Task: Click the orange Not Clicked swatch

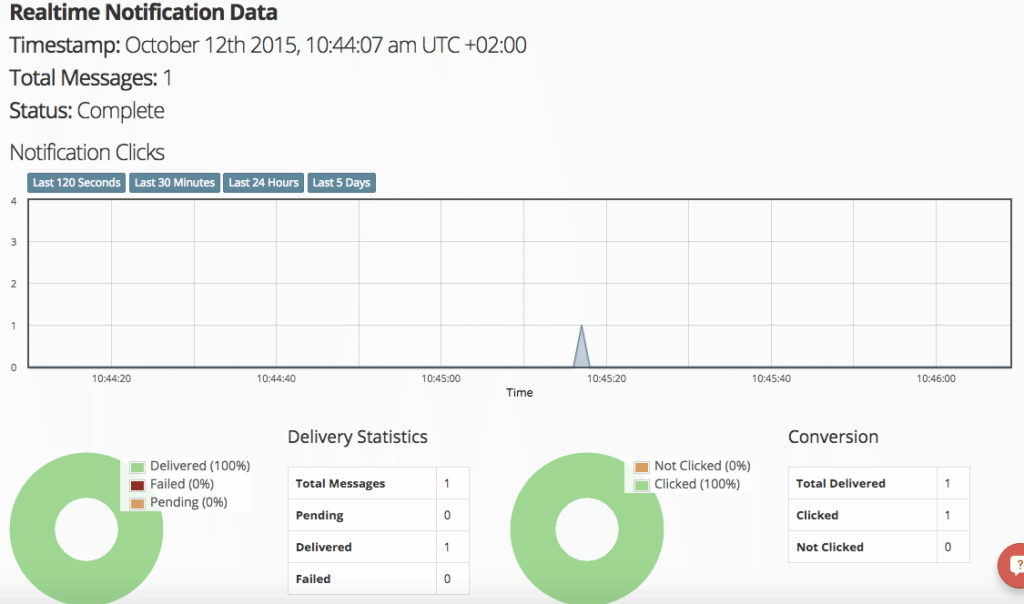Action: 640,465
